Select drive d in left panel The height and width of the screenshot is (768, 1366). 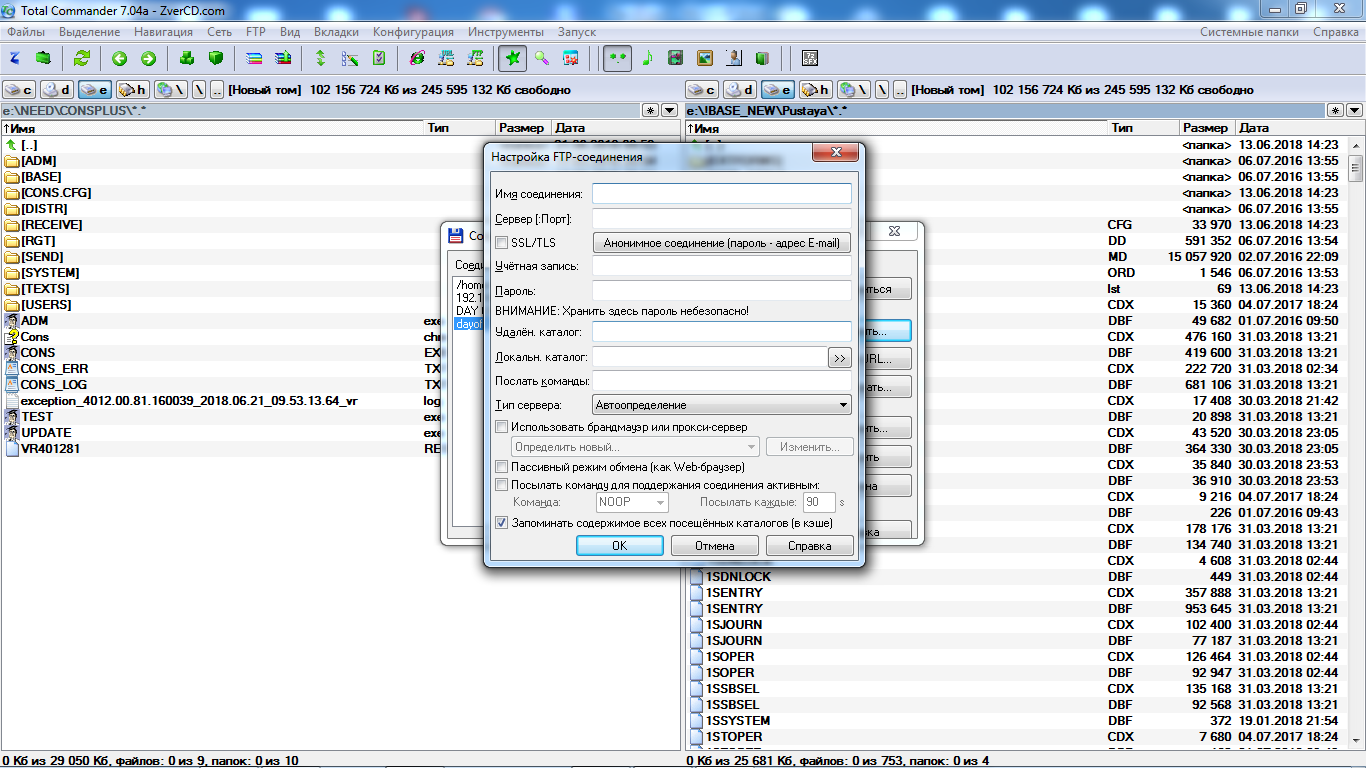click(x=56, y=89)
